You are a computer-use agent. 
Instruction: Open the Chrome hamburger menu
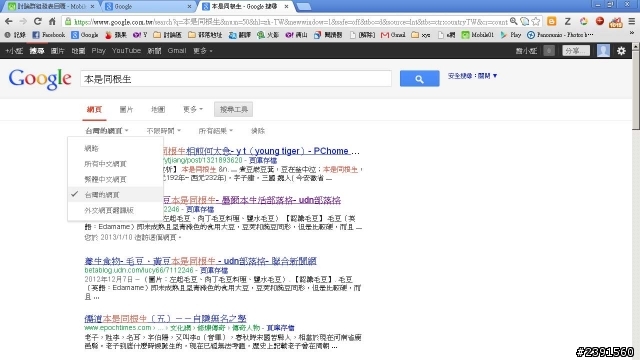(x=631, y=21)
